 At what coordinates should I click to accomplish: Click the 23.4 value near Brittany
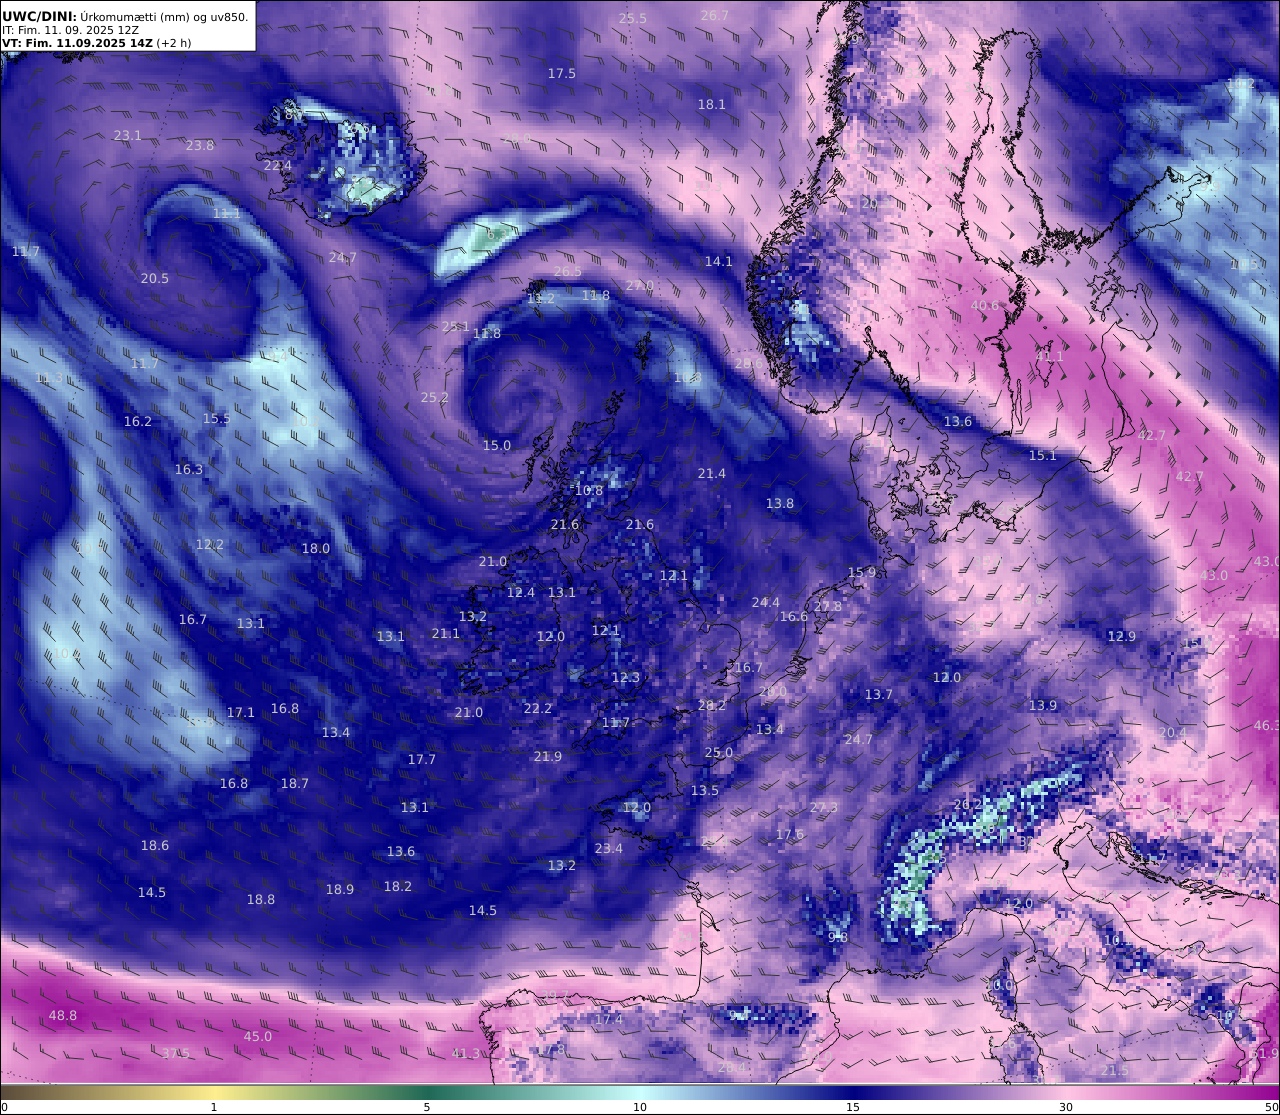point(609,849)
